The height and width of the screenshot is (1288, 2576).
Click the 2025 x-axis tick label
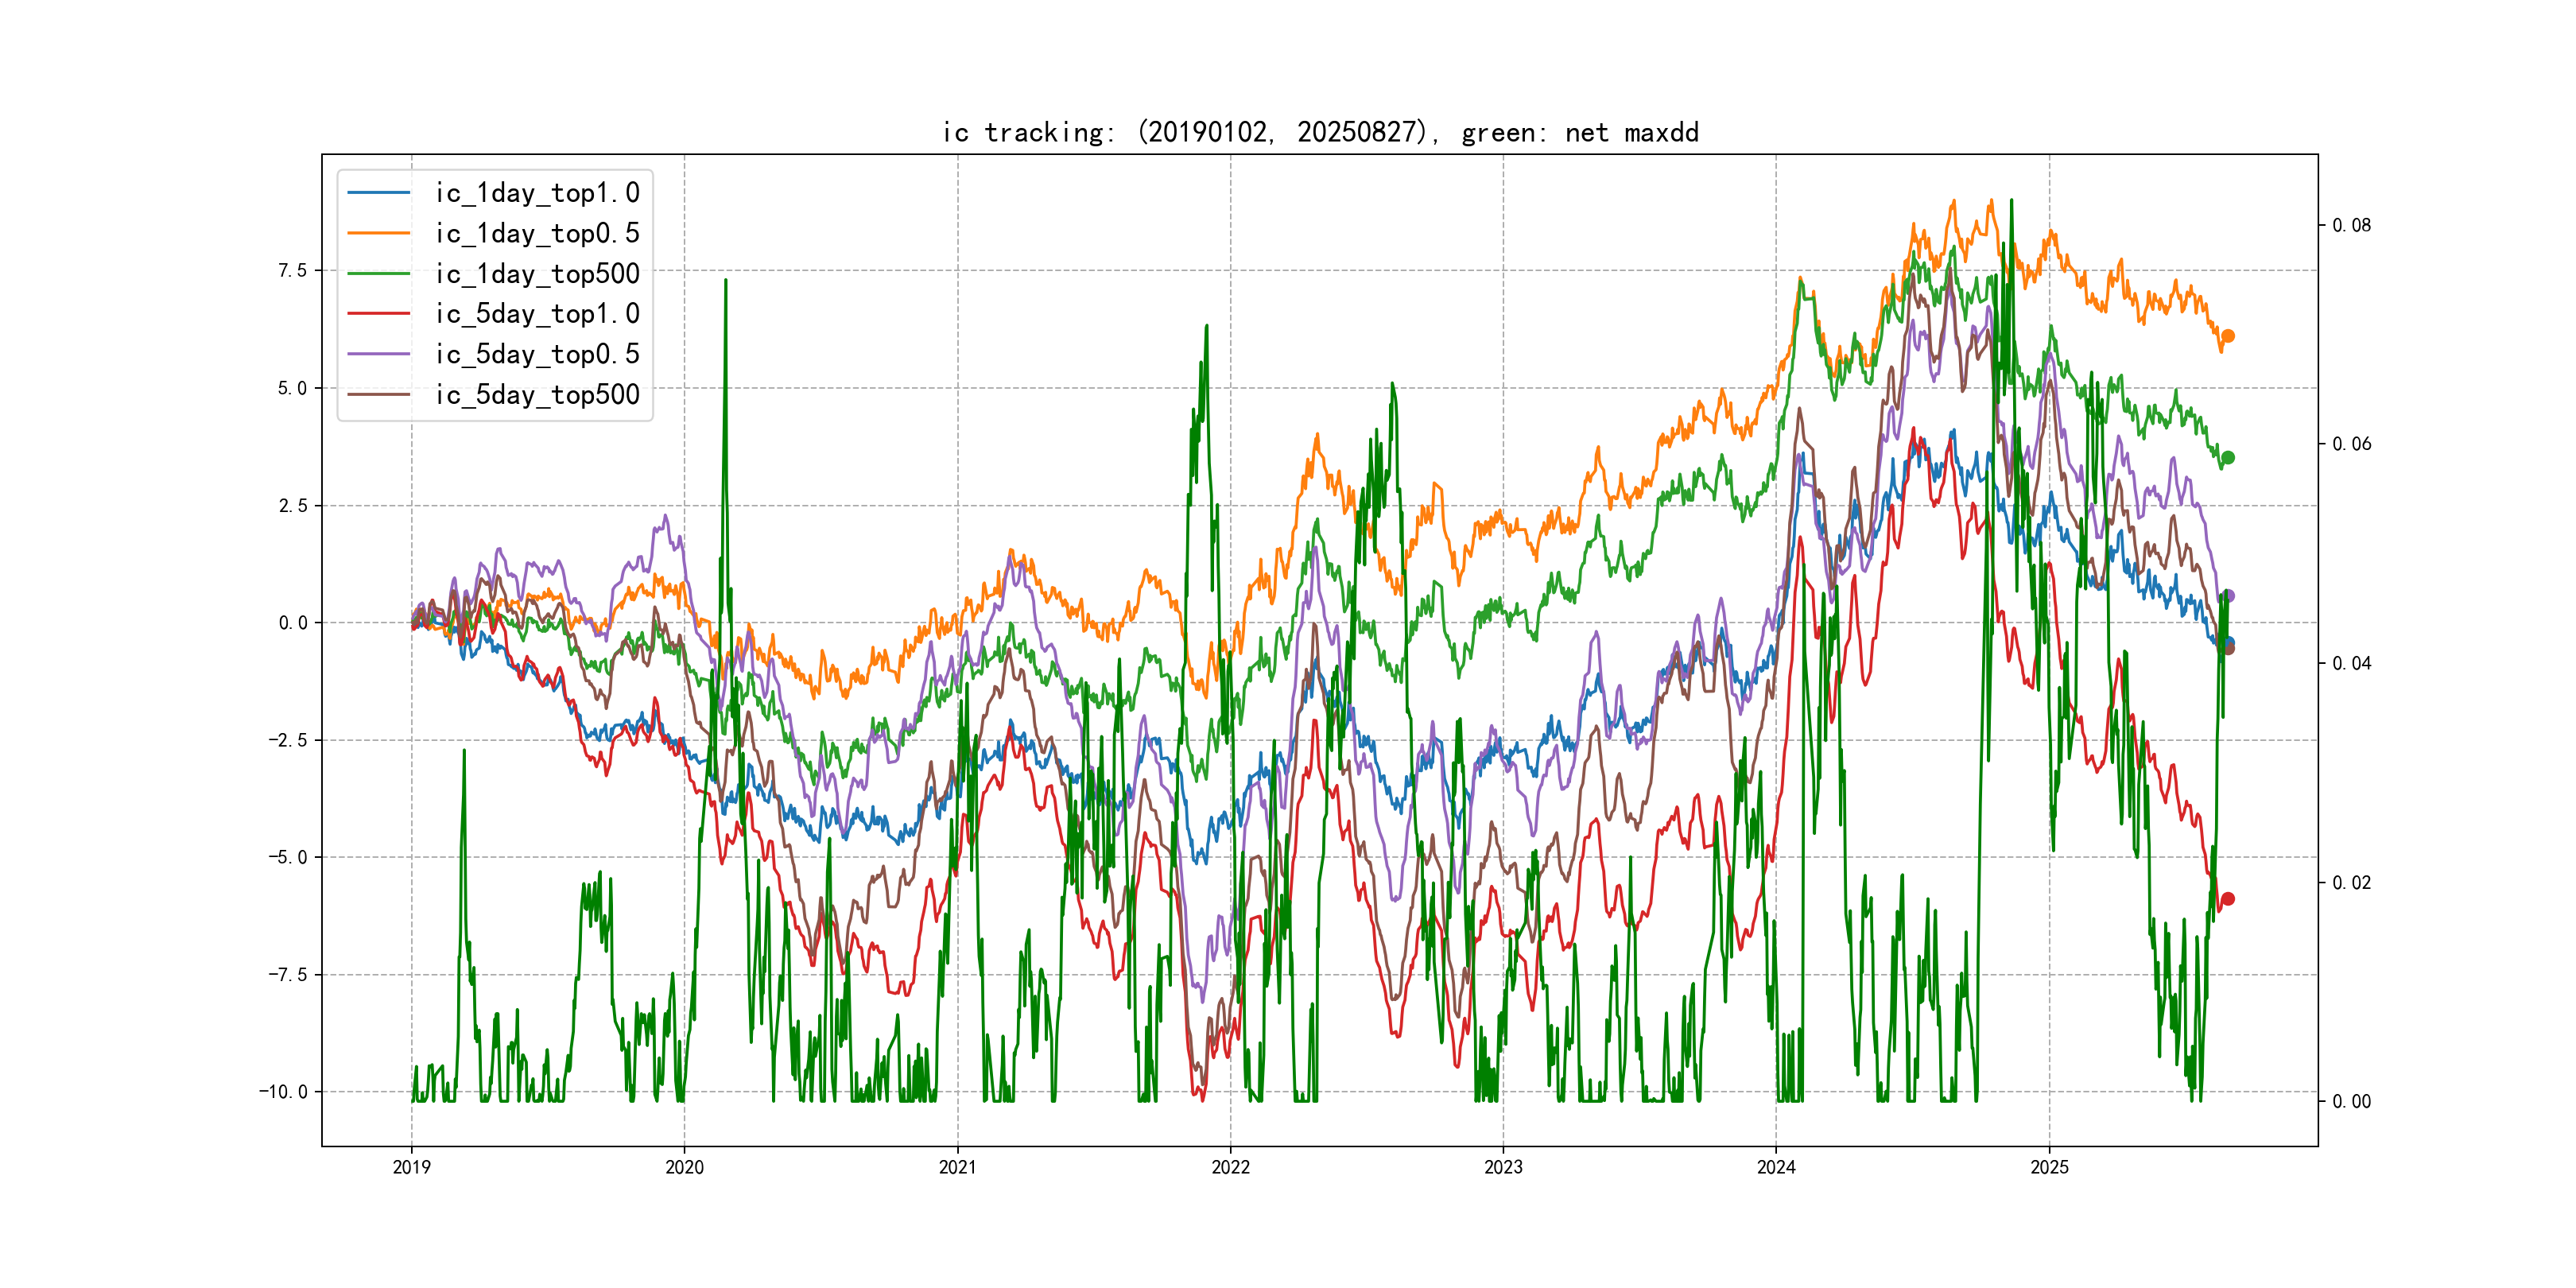point(2049,1167)
